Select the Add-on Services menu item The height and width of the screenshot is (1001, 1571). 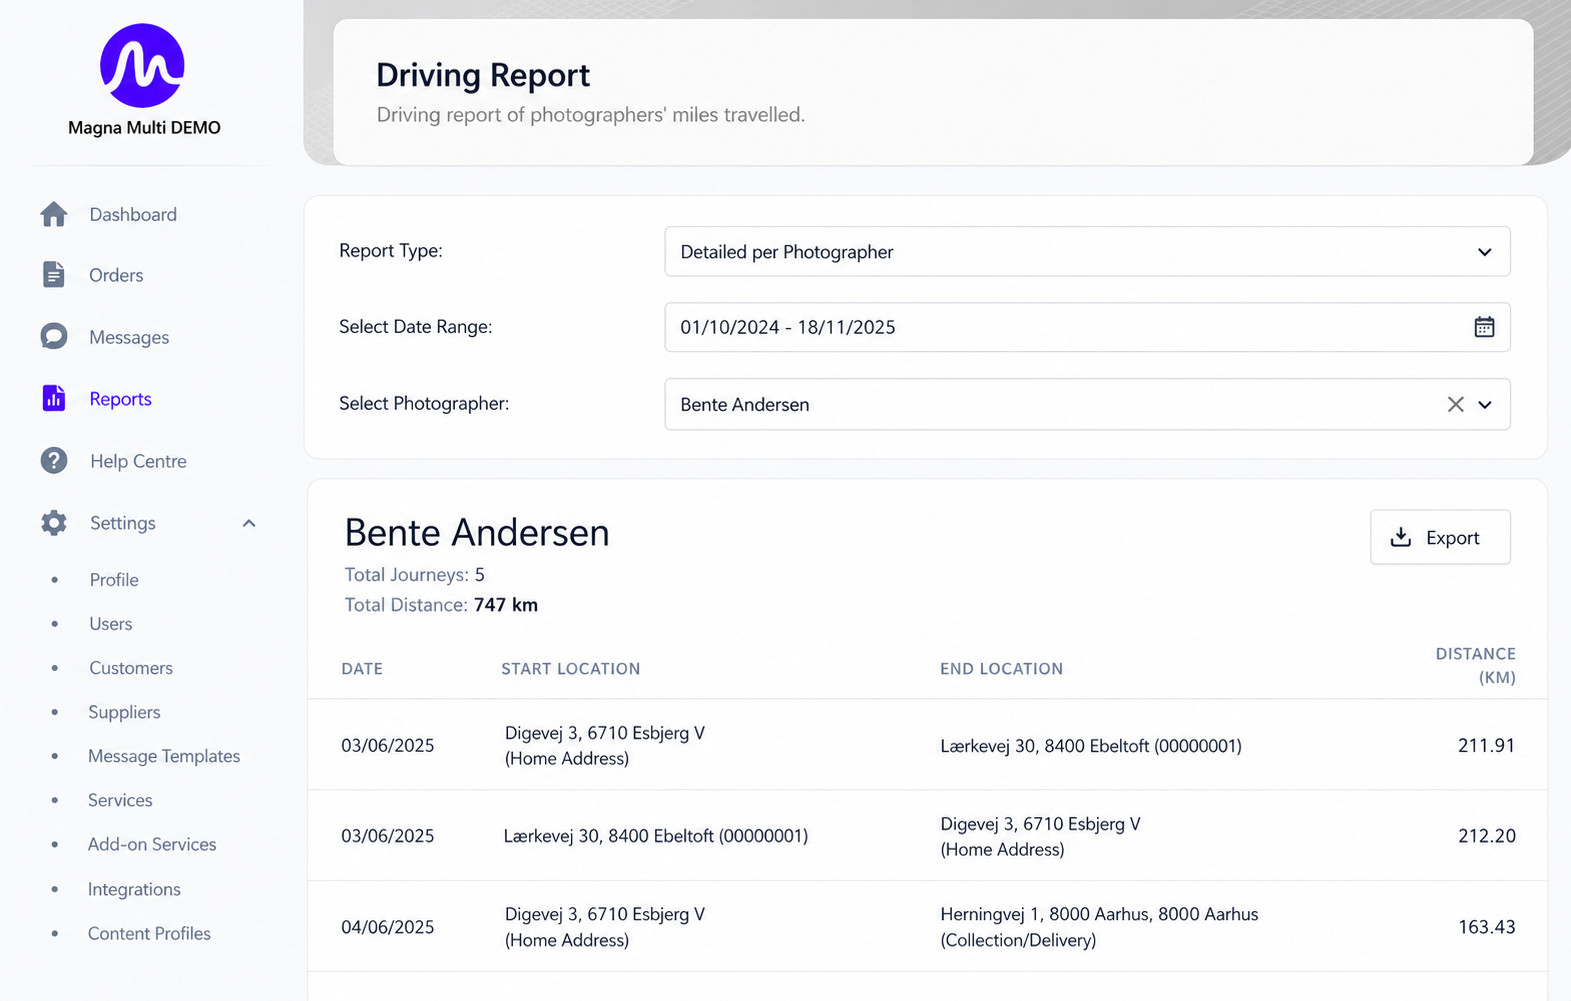click(152, 844)
